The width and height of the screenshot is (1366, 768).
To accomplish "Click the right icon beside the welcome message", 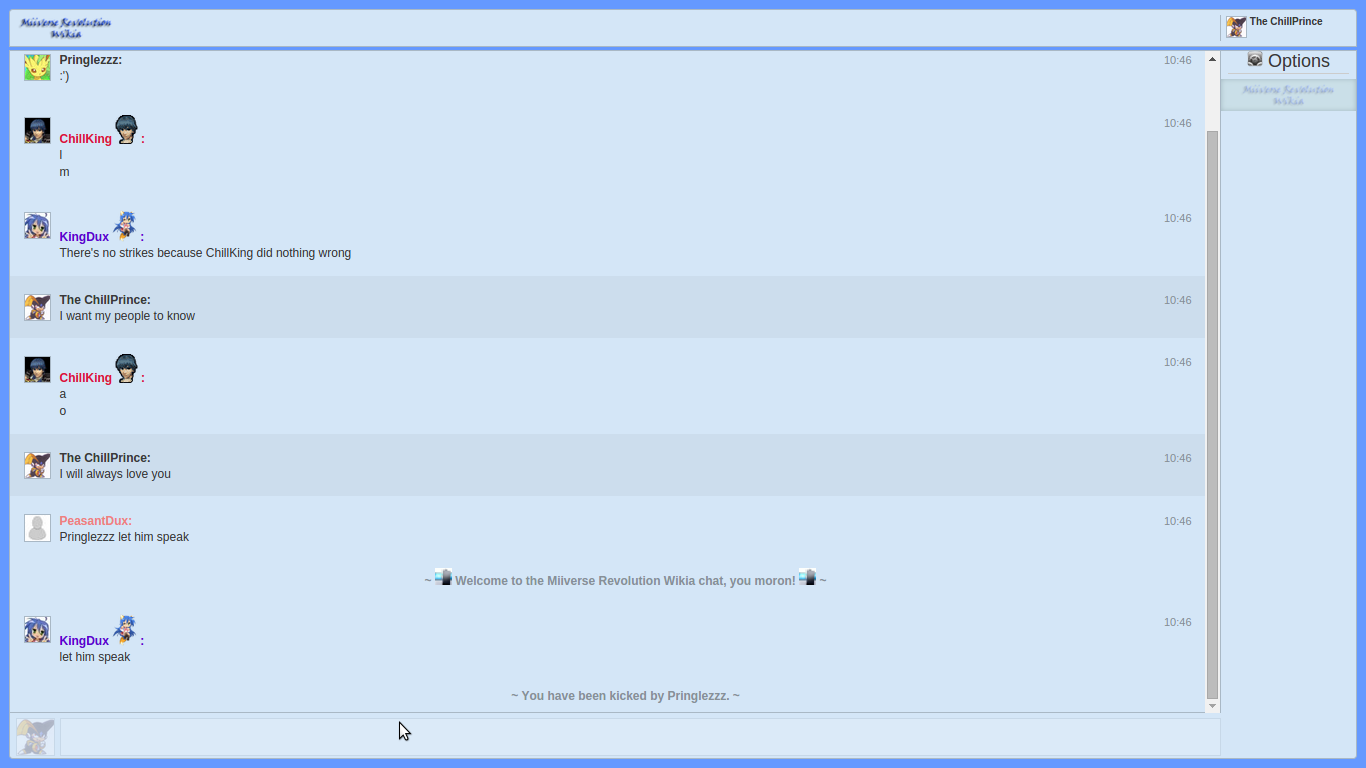I will 807,577.
